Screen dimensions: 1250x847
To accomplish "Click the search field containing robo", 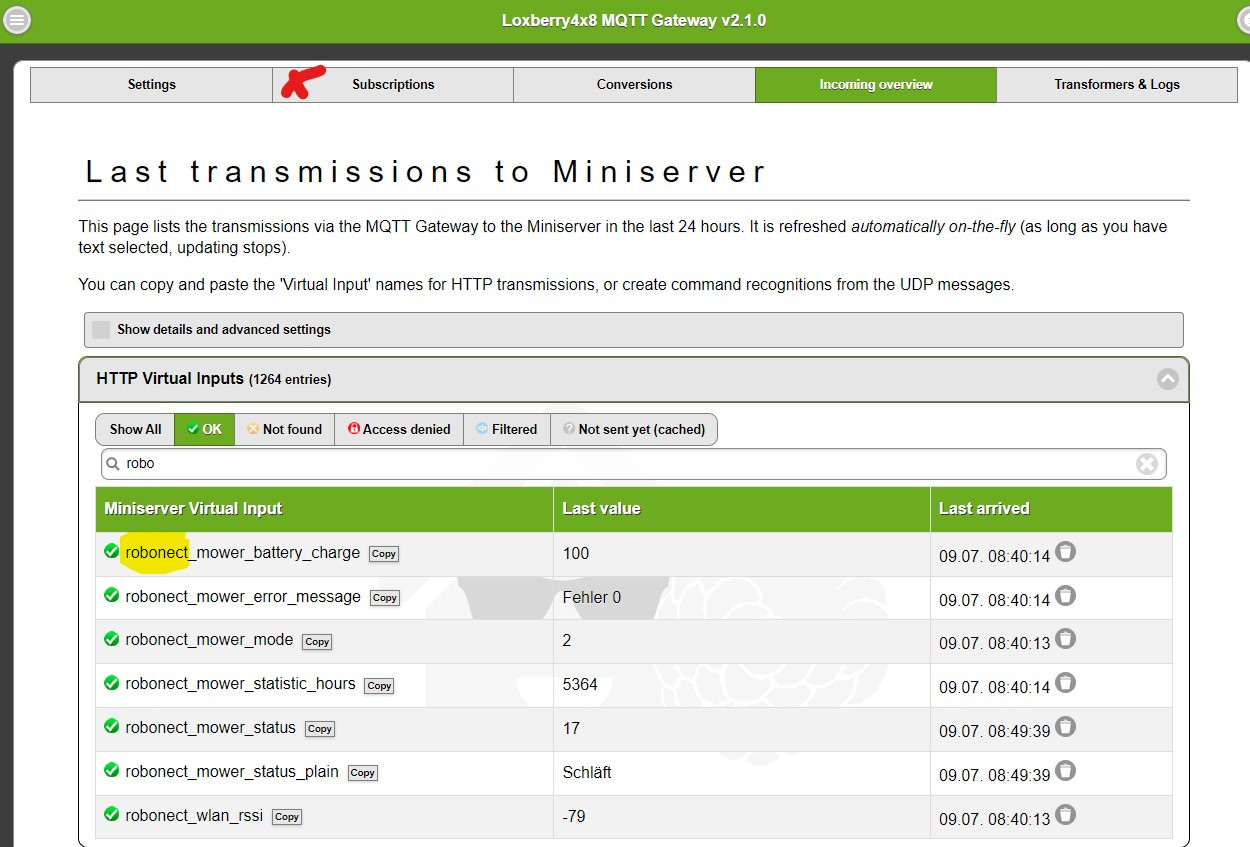I will [633, 464].
